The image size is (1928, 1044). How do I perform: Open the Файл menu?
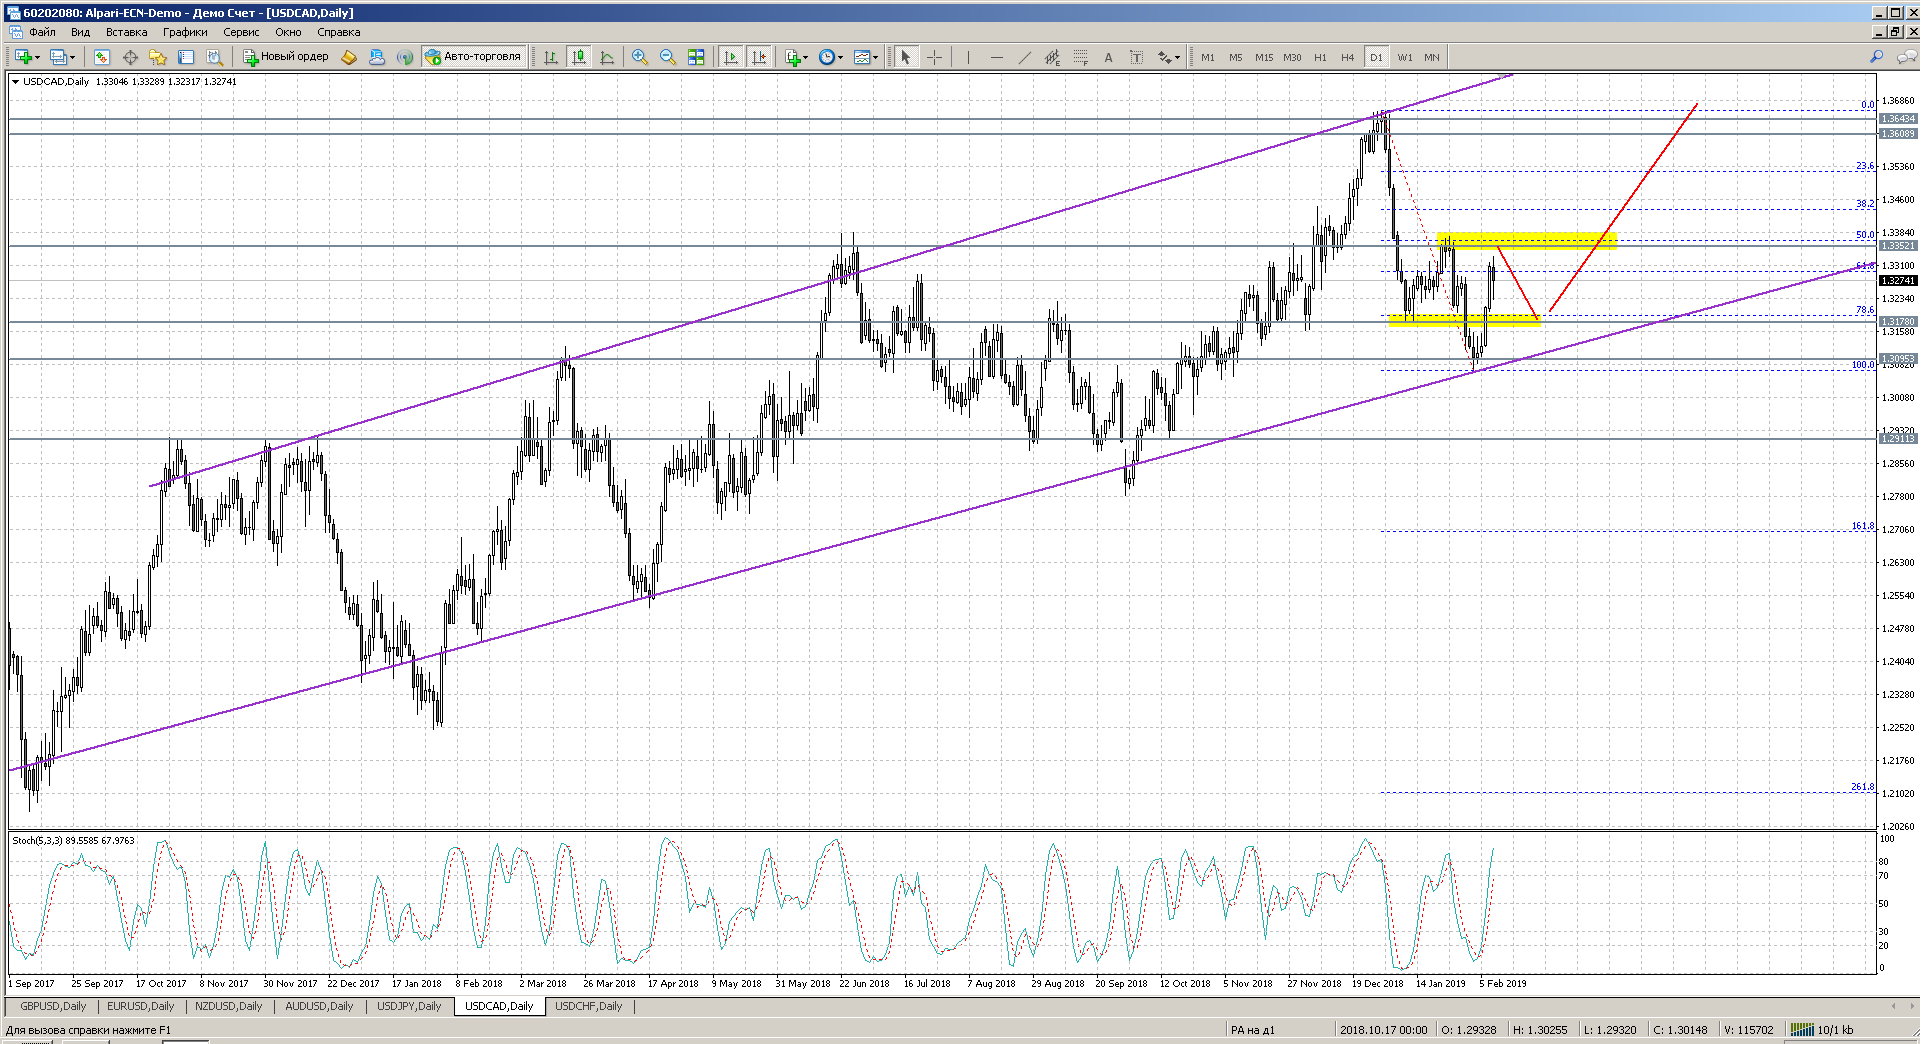(x=42, y=32)
